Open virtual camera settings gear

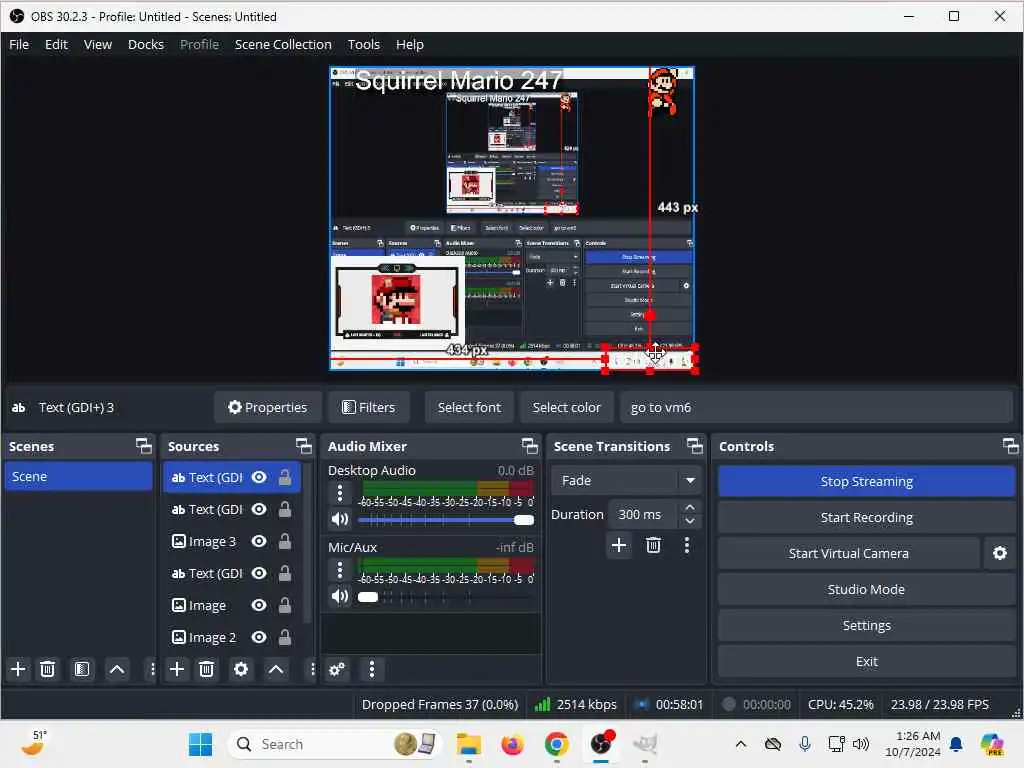(x=1000, y=553)
